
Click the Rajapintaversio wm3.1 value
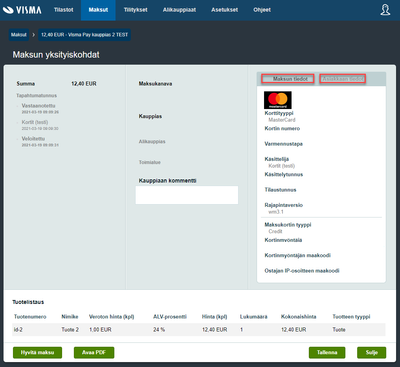[276, 212]
